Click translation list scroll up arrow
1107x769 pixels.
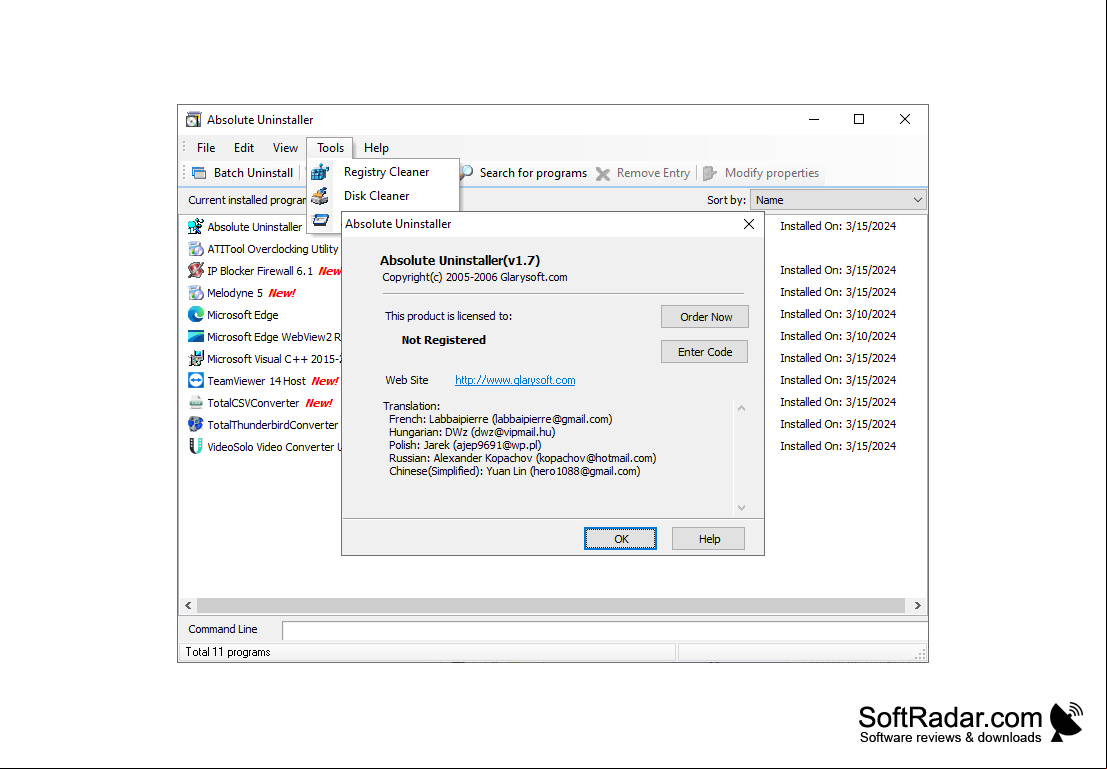[741, 408]
